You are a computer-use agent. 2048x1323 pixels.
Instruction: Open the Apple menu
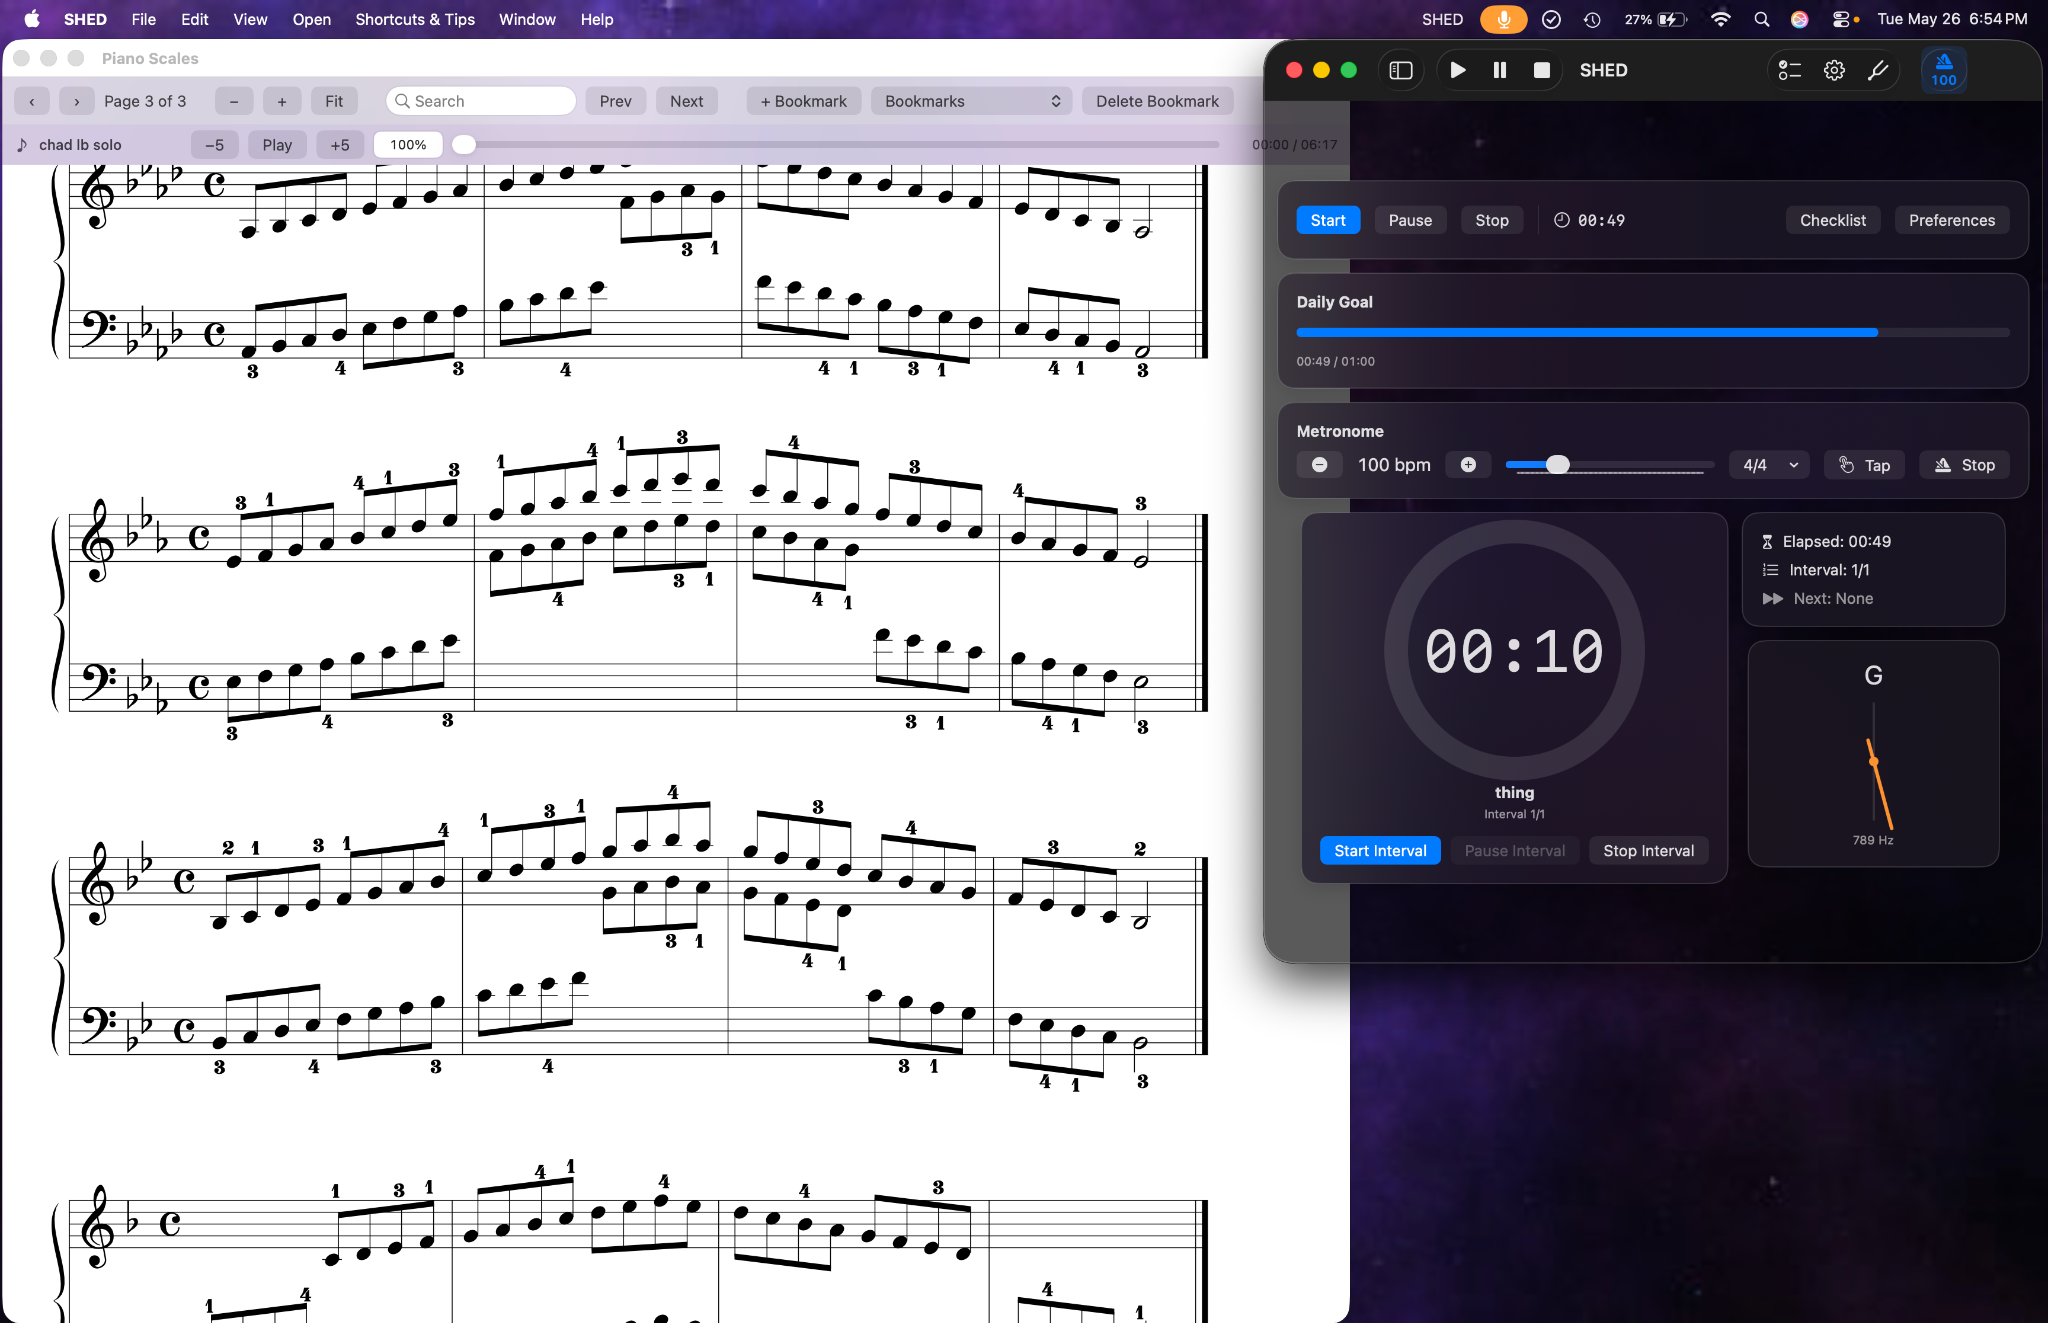point(32,19)
